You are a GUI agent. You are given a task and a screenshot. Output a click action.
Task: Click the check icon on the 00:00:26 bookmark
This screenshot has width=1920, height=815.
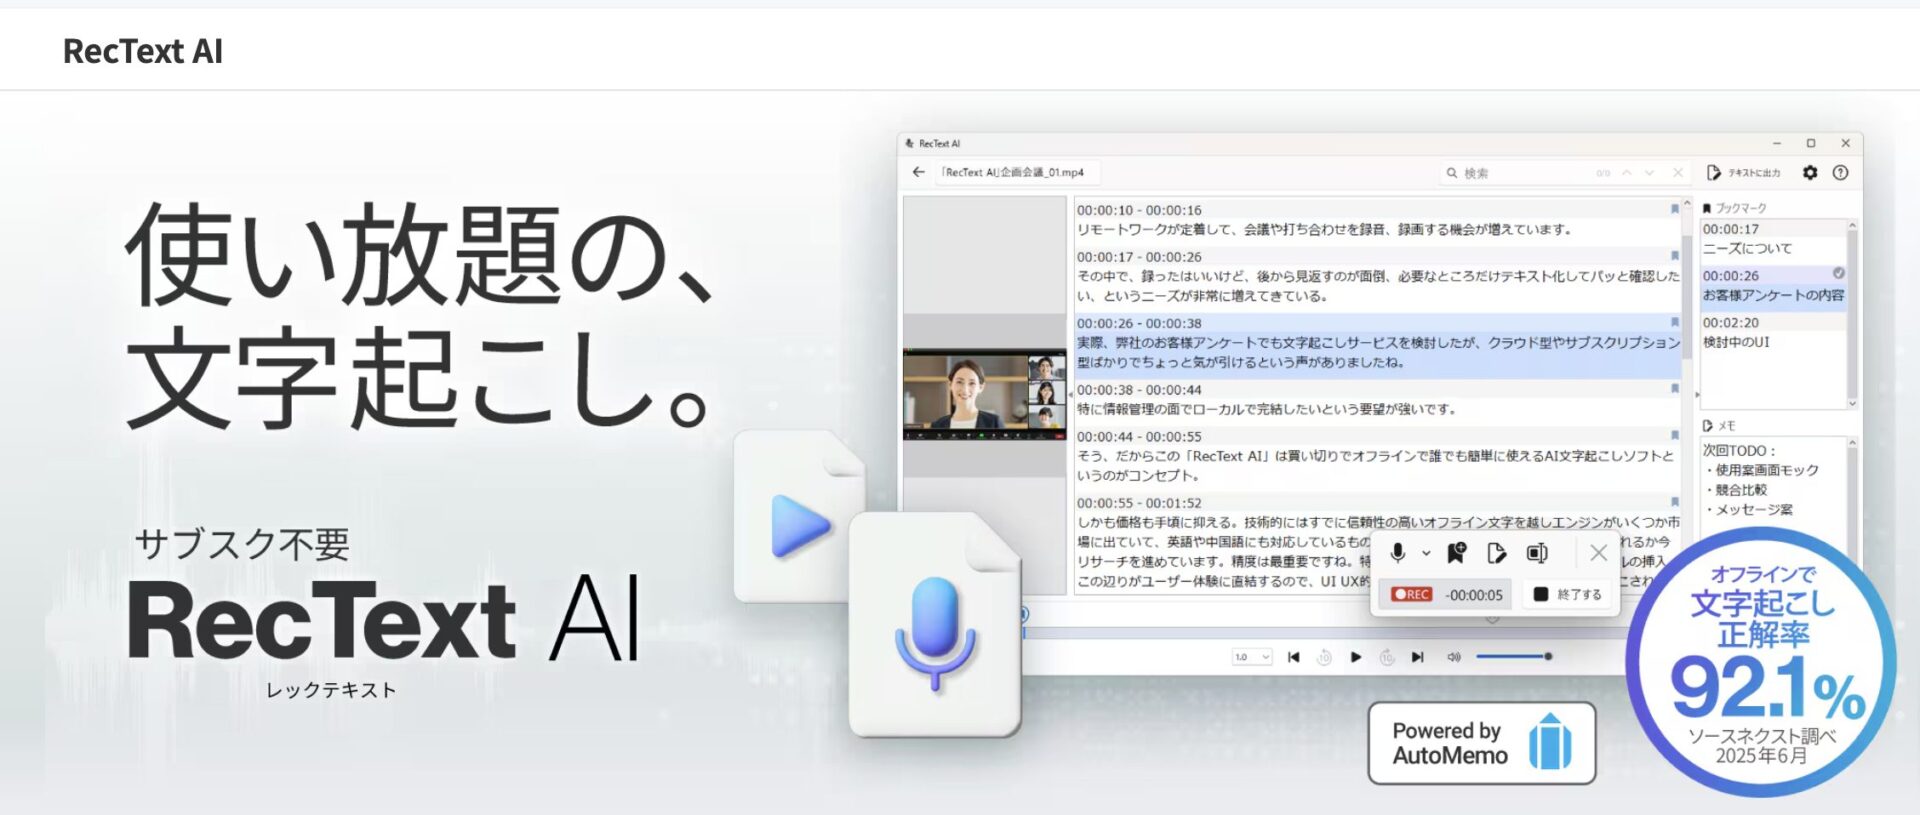(x=1838, y=273)
